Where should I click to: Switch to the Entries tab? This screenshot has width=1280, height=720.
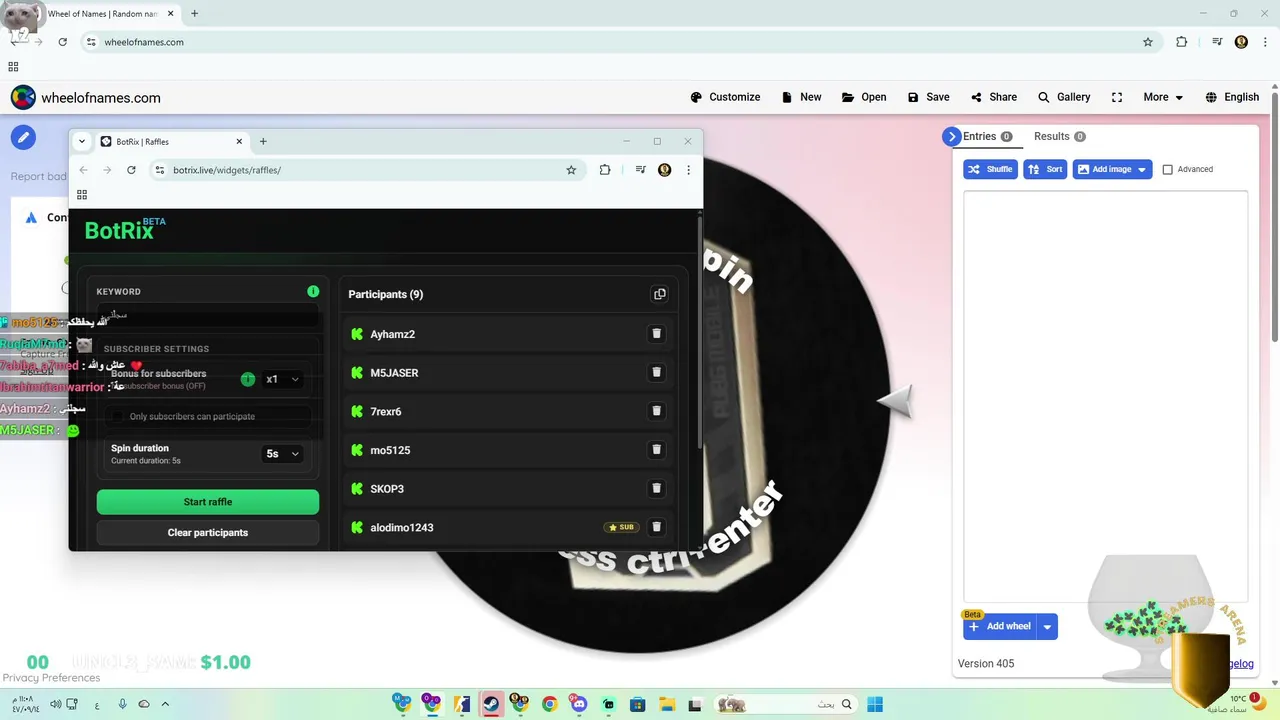(987, 136)
